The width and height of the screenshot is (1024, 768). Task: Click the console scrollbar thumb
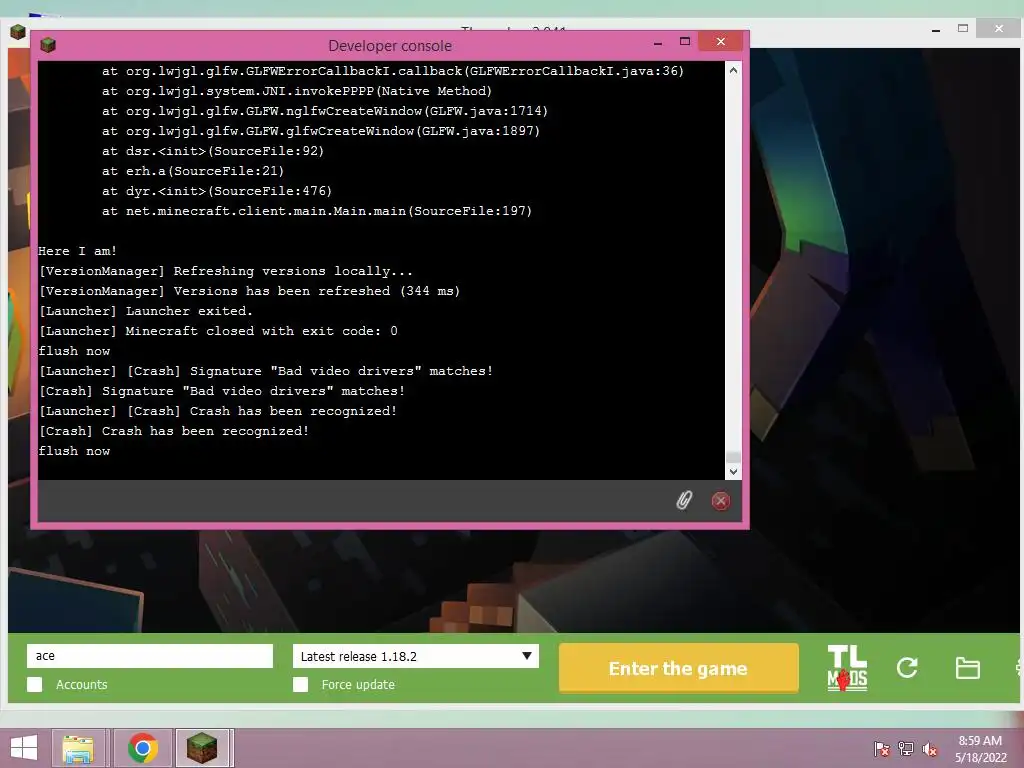tap(733, 457)
